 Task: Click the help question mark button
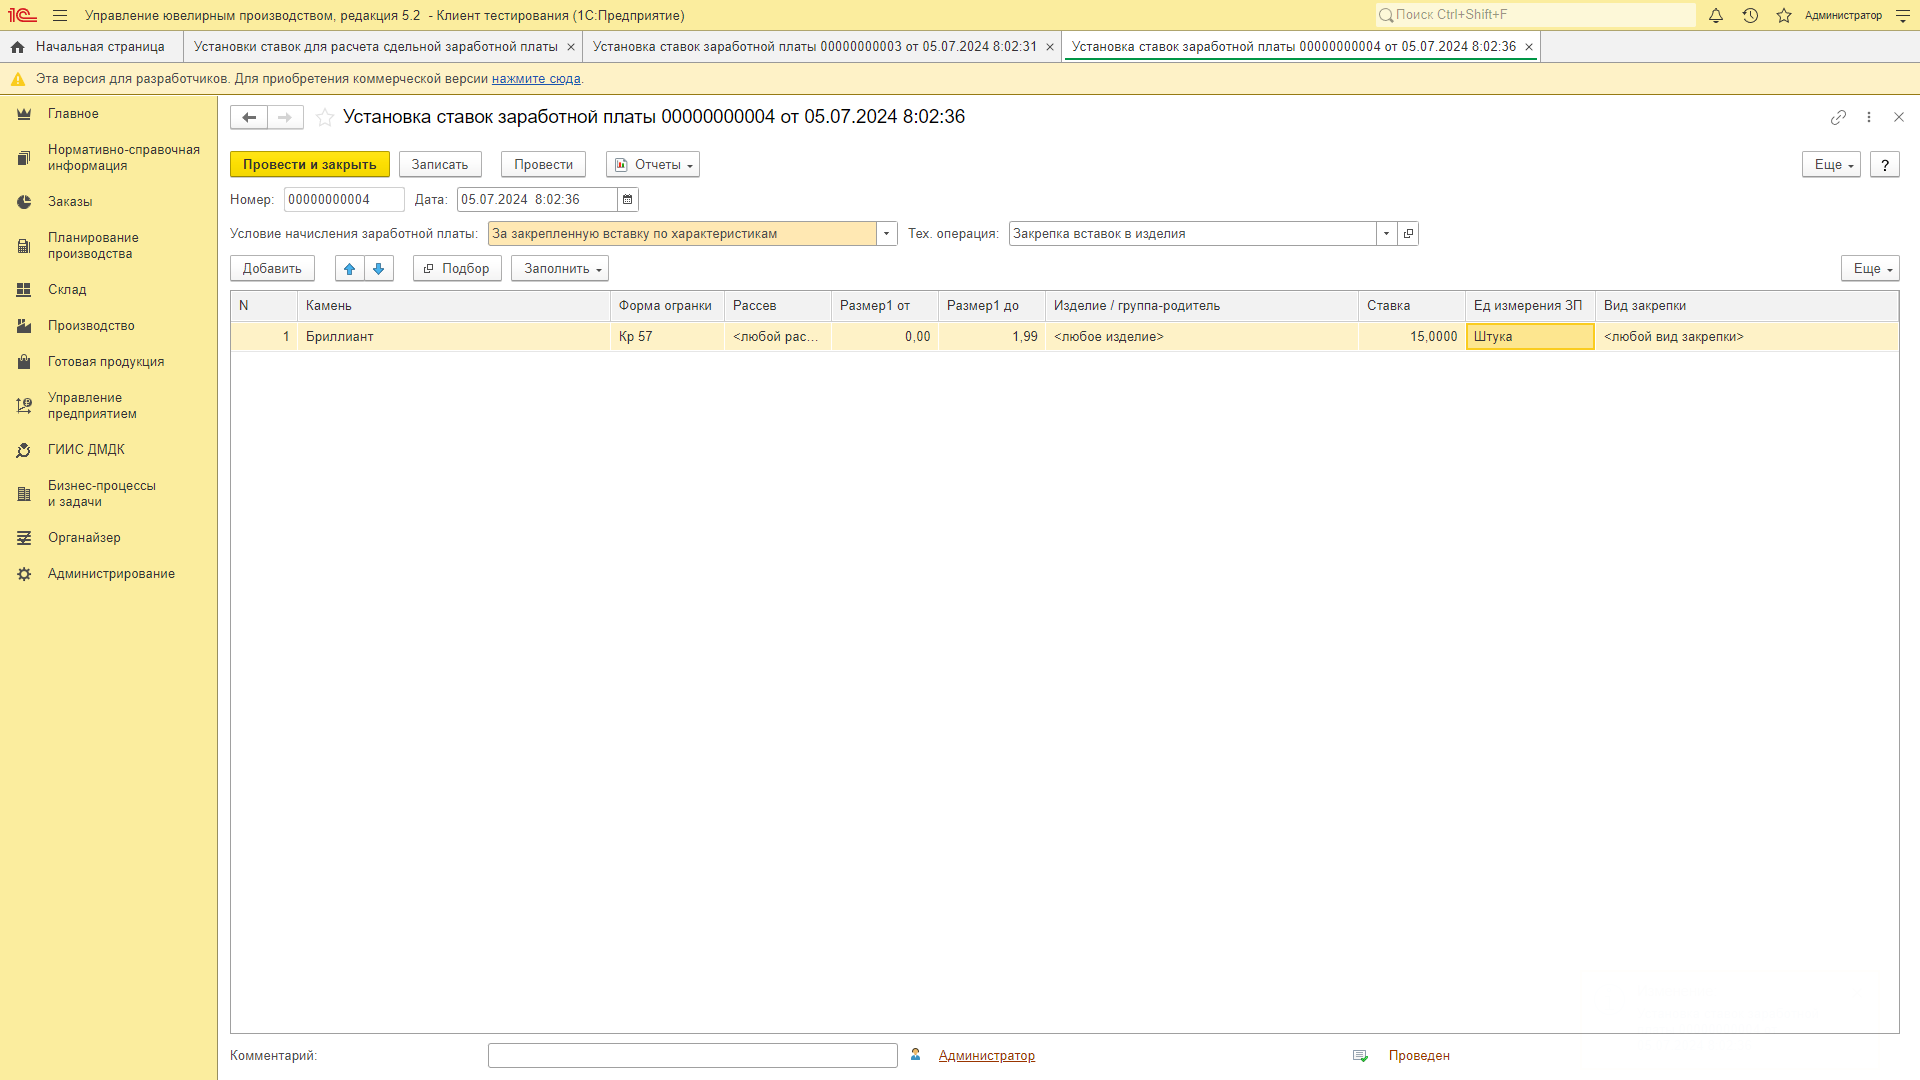tap(1885, 165)
